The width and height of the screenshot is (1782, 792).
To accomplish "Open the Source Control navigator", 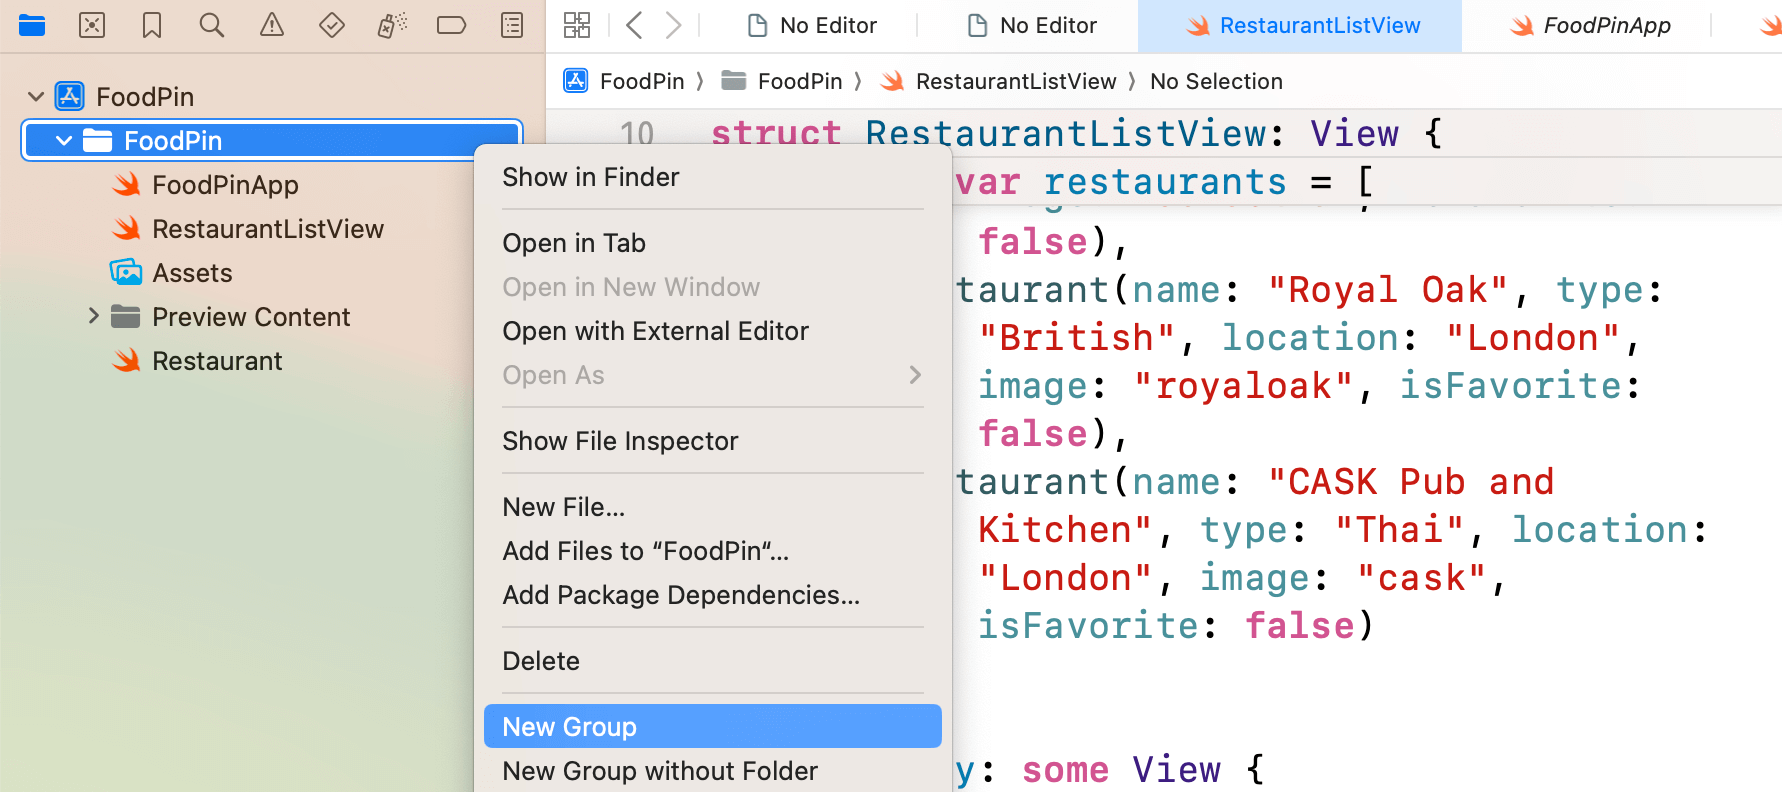I will pos(92,25).
